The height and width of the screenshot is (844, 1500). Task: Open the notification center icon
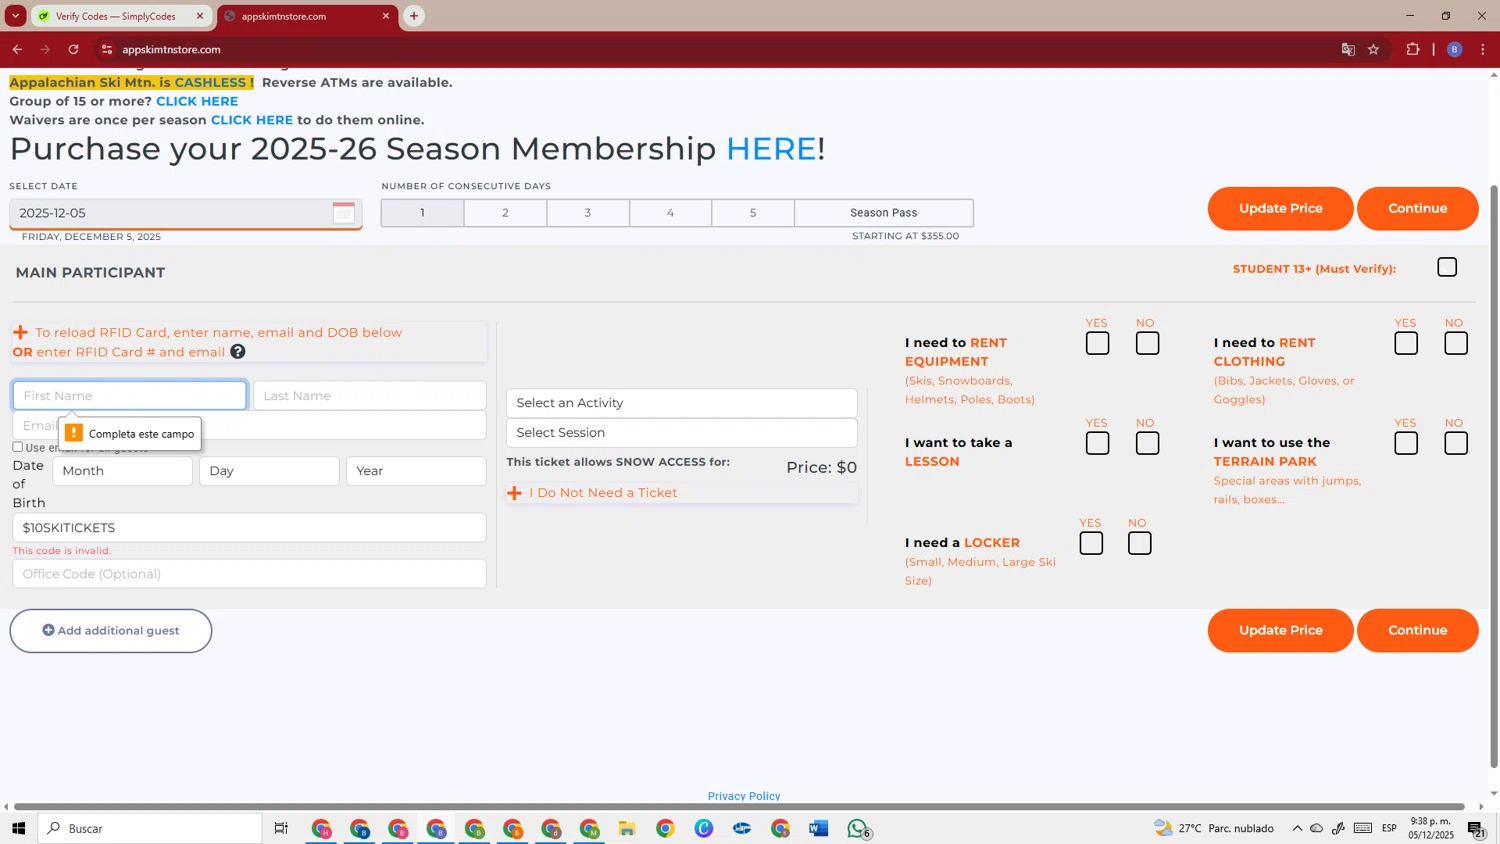pos(1476,828)
